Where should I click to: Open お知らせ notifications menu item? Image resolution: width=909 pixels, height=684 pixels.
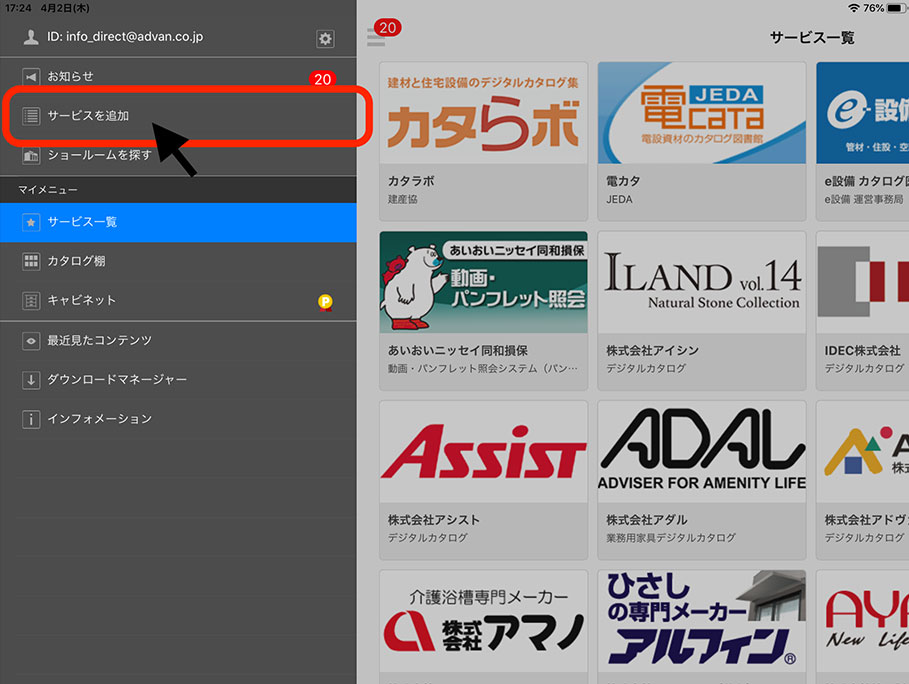click(179, 77)
